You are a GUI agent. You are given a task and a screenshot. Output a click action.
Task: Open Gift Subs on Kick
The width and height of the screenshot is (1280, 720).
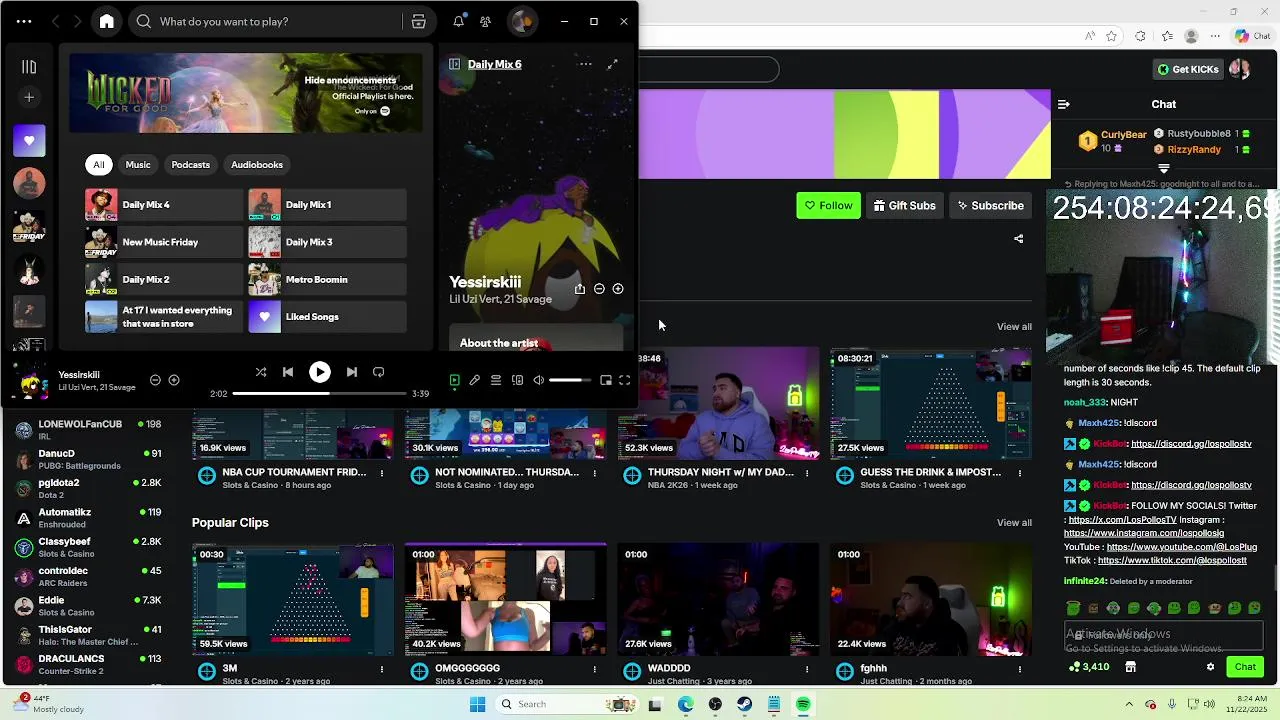pyautogui.click(x=904, y=205)
